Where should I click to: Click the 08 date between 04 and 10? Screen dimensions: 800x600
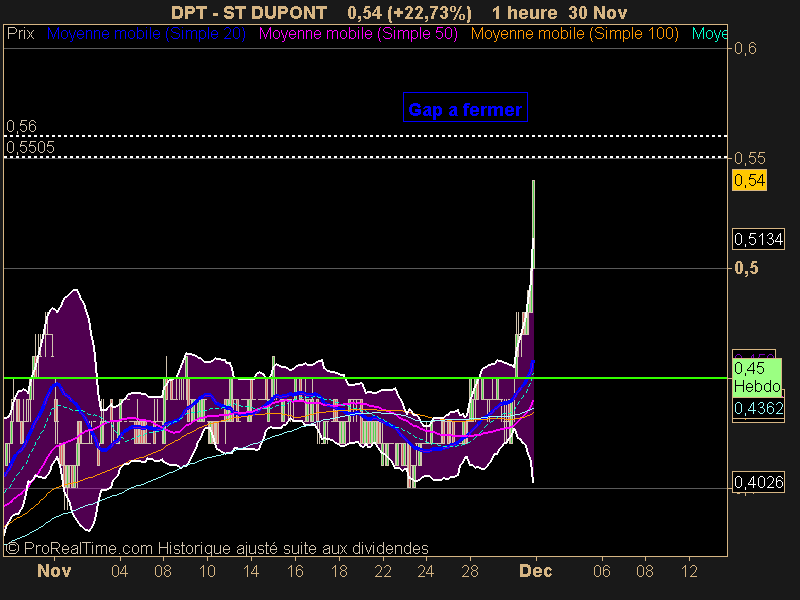pyautogui.click(x=163, y=570)
